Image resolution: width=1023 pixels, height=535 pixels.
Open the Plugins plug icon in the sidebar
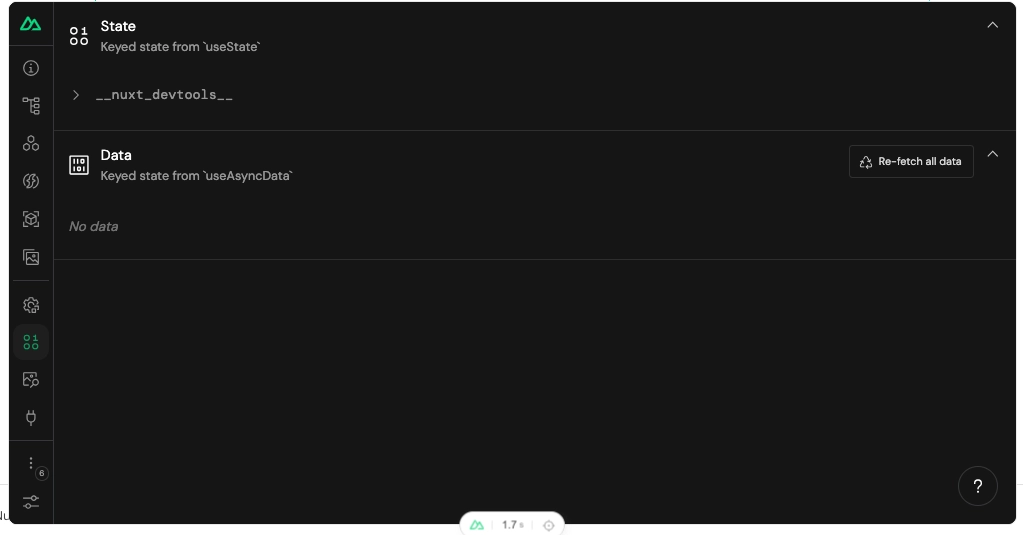pyautogui.click(x=31, y=418)
